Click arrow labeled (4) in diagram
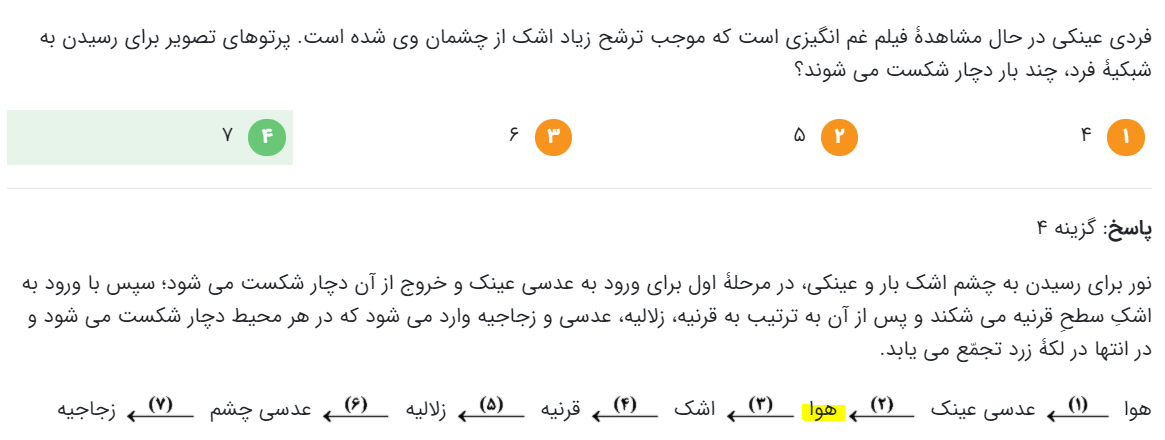The width and height of the screenshot is (1165, 440). (626, 410)
